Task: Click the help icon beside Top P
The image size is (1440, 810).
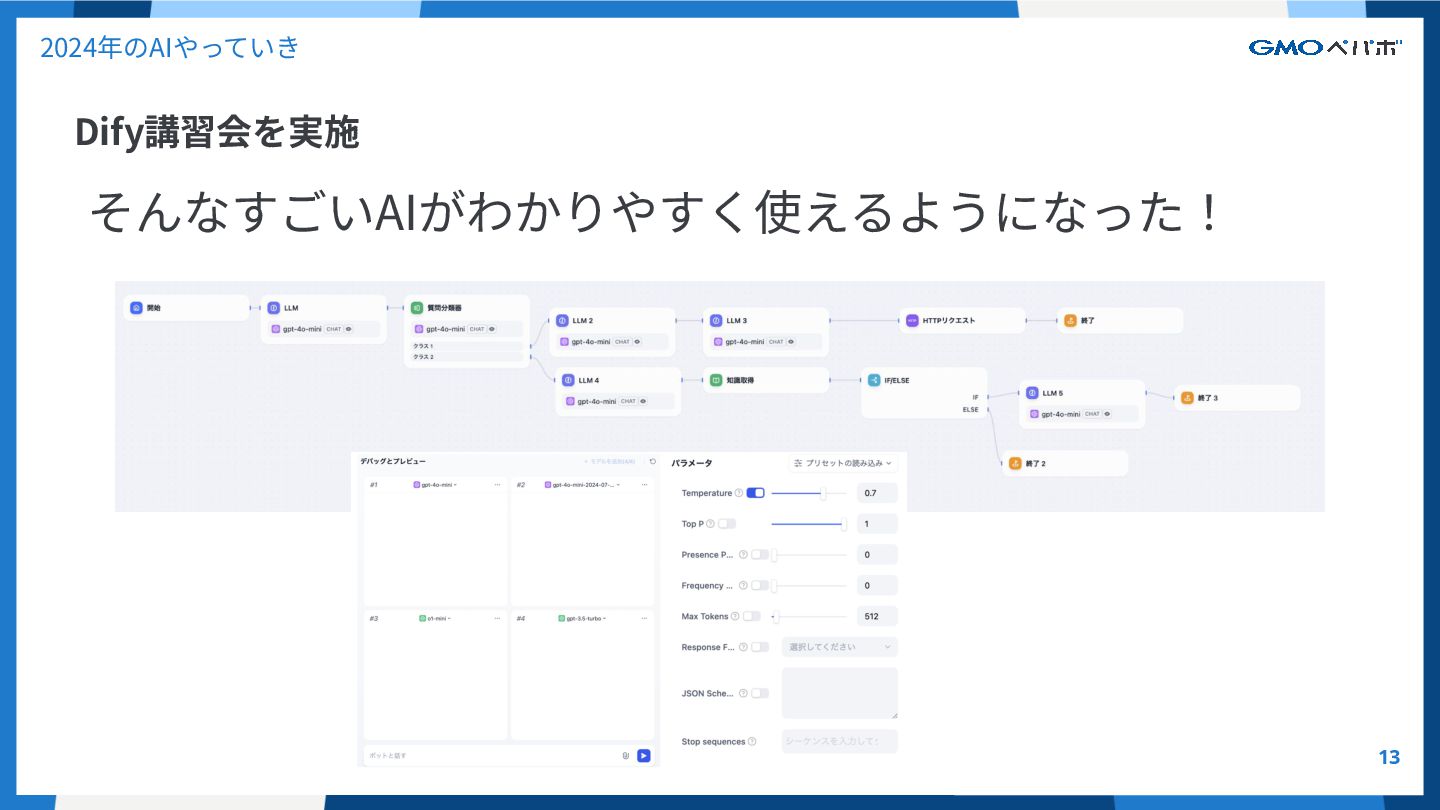Action: (x=710, y=524)
